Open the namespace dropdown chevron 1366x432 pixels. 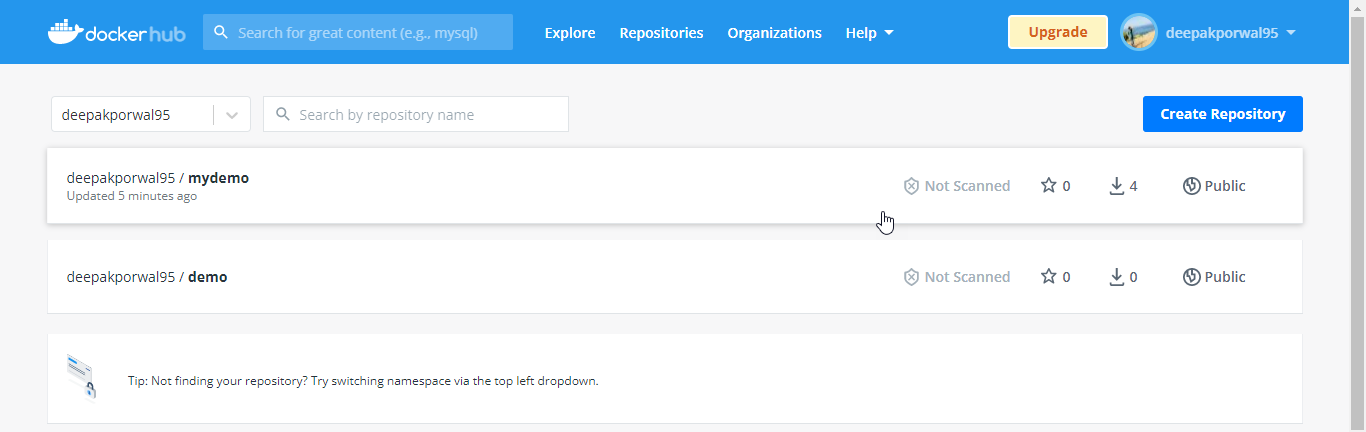[232, 115]
